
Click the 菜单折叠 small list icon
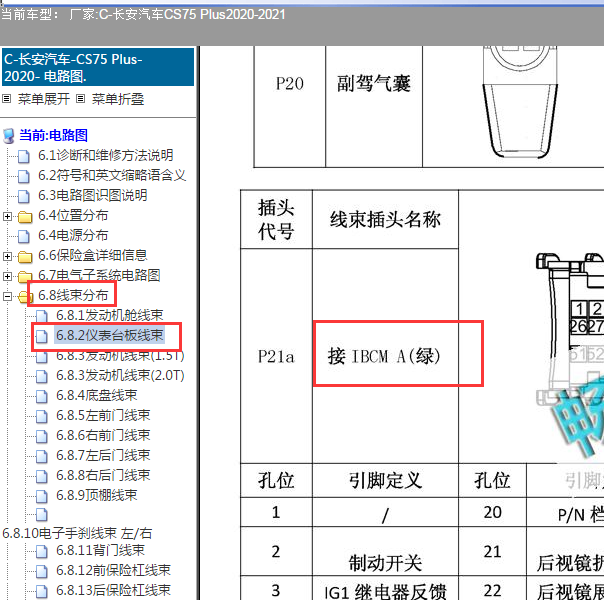(80, 99)
